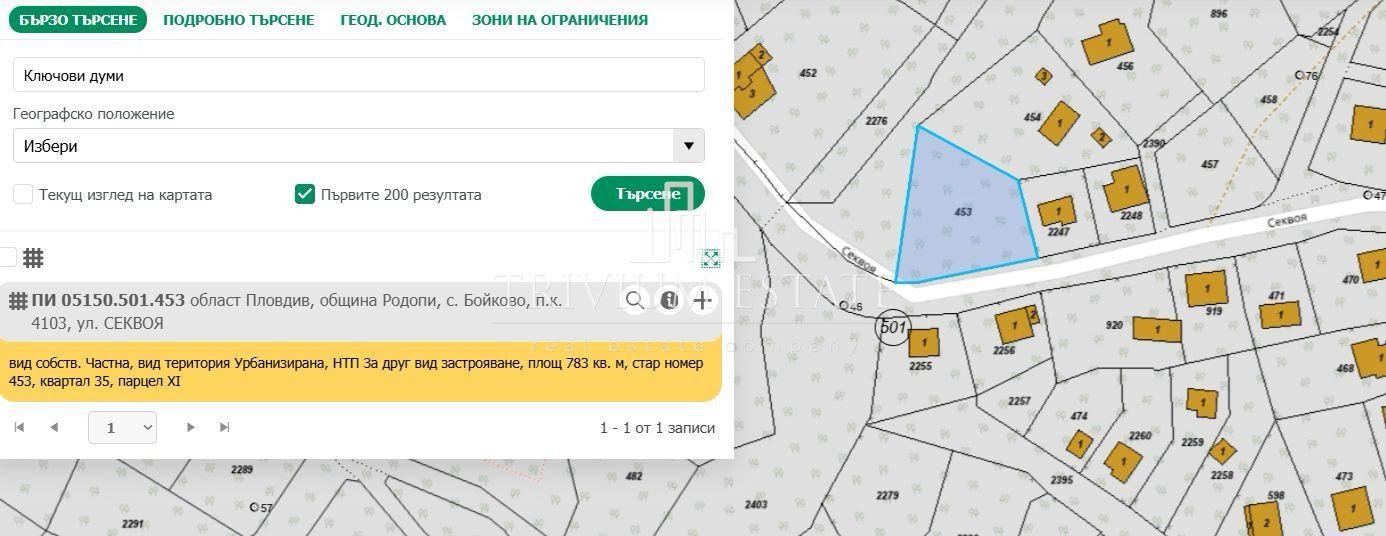This screenshot has height=536, width=1386.
Task: Click the grid icon above the results list
Action: 33,258
